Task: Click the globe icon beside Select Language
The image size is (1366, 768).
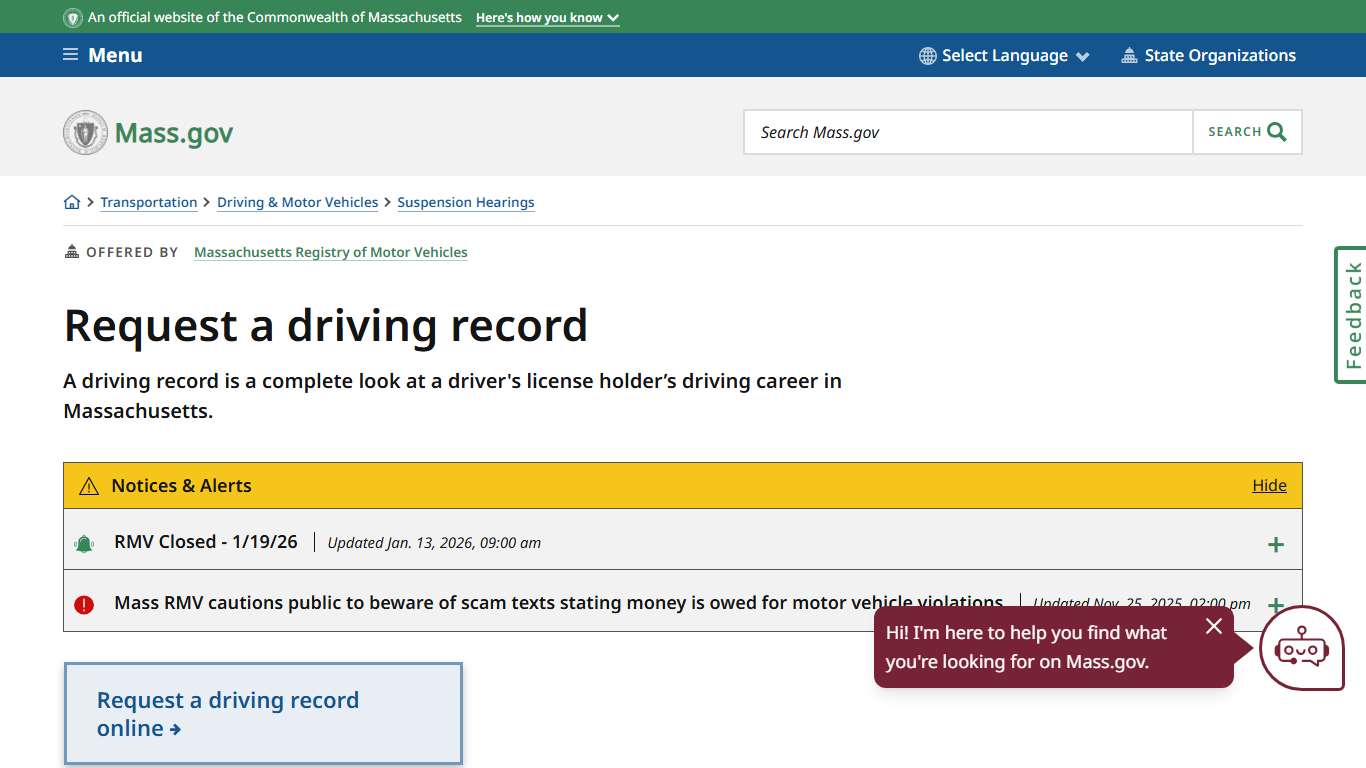Action: click(x=925, y=55)
